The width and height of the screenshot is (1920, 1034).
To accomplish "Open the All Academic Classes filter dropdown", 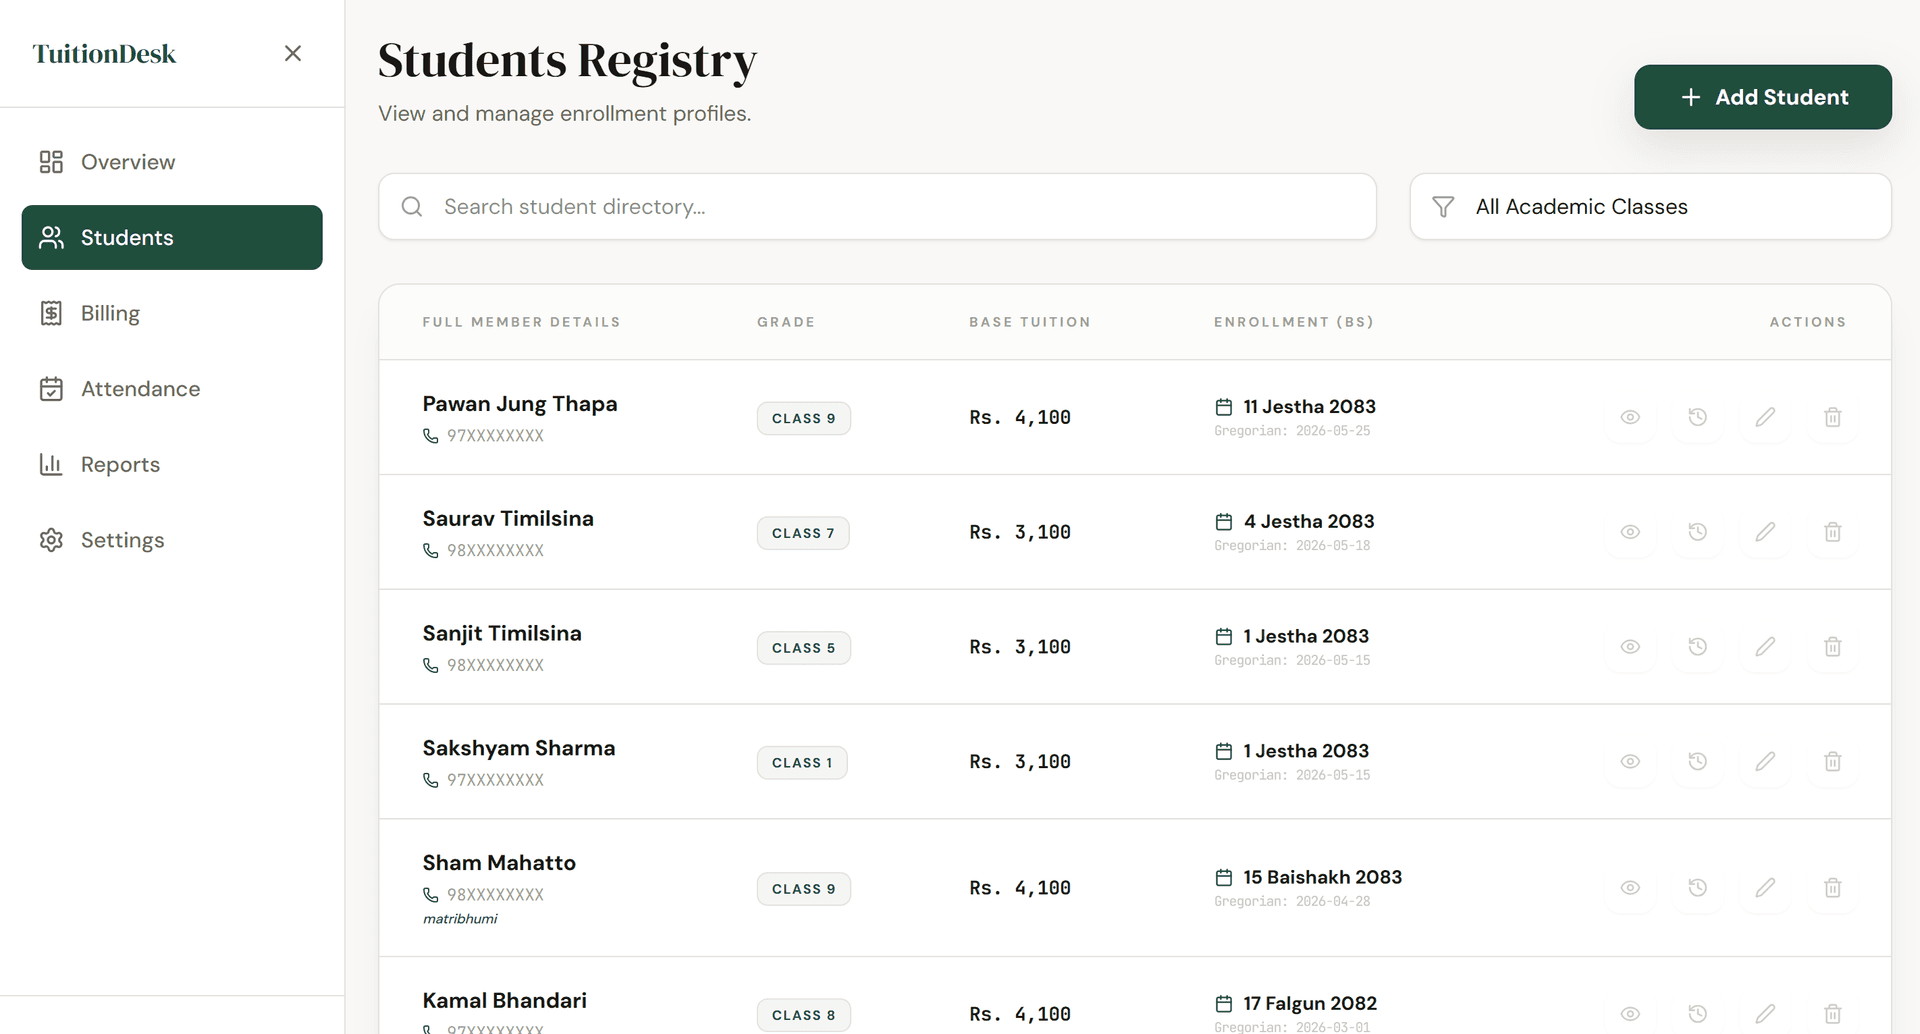I will coord(1650,207).
